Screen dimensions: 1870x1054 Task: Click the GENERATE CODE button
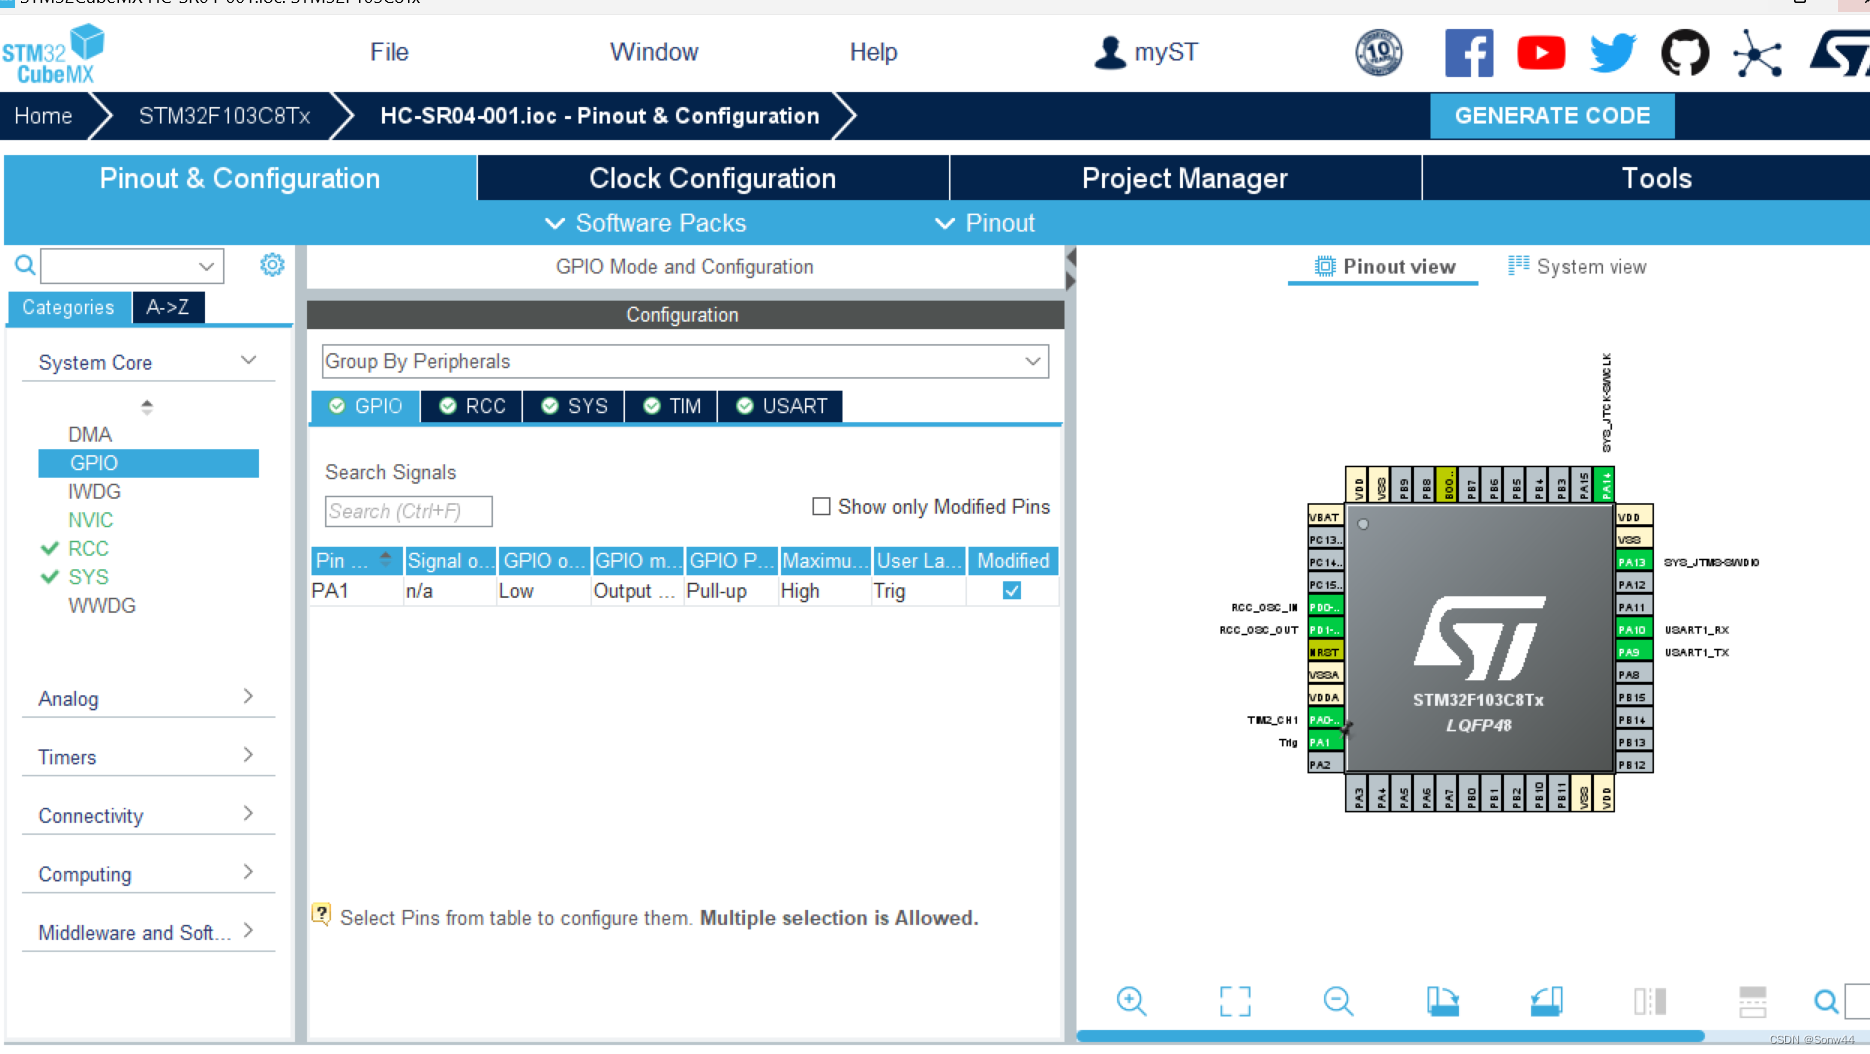coord(1552,116)
